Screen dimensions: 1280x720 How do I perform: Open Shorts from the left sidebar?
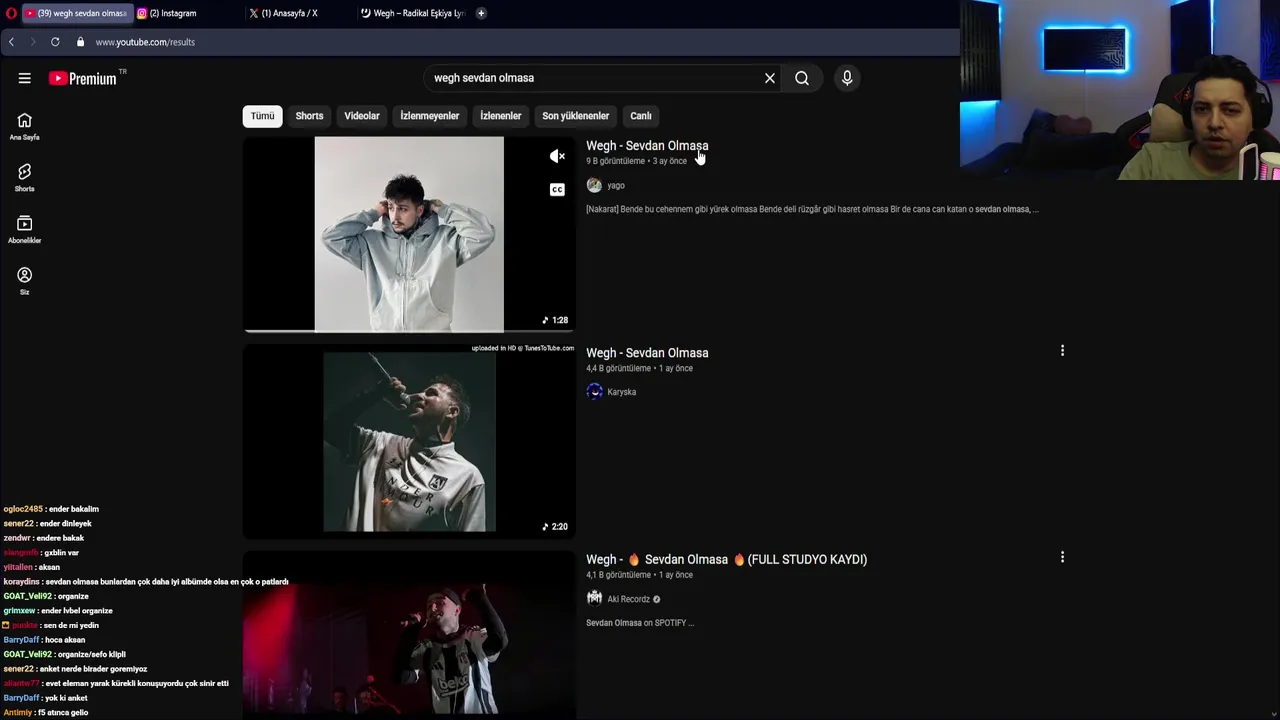pyautogui.click(x=24, y=178)
